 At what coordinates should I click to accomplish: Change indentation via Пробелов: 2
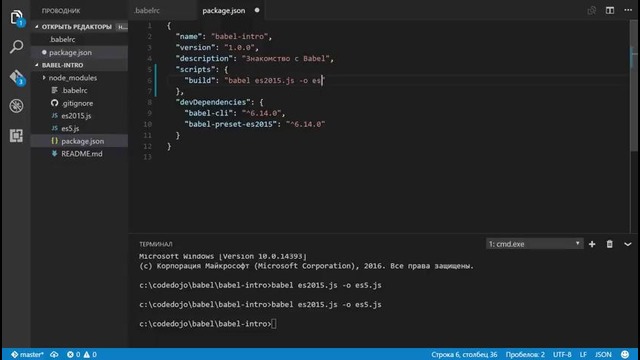click(525, 354)
